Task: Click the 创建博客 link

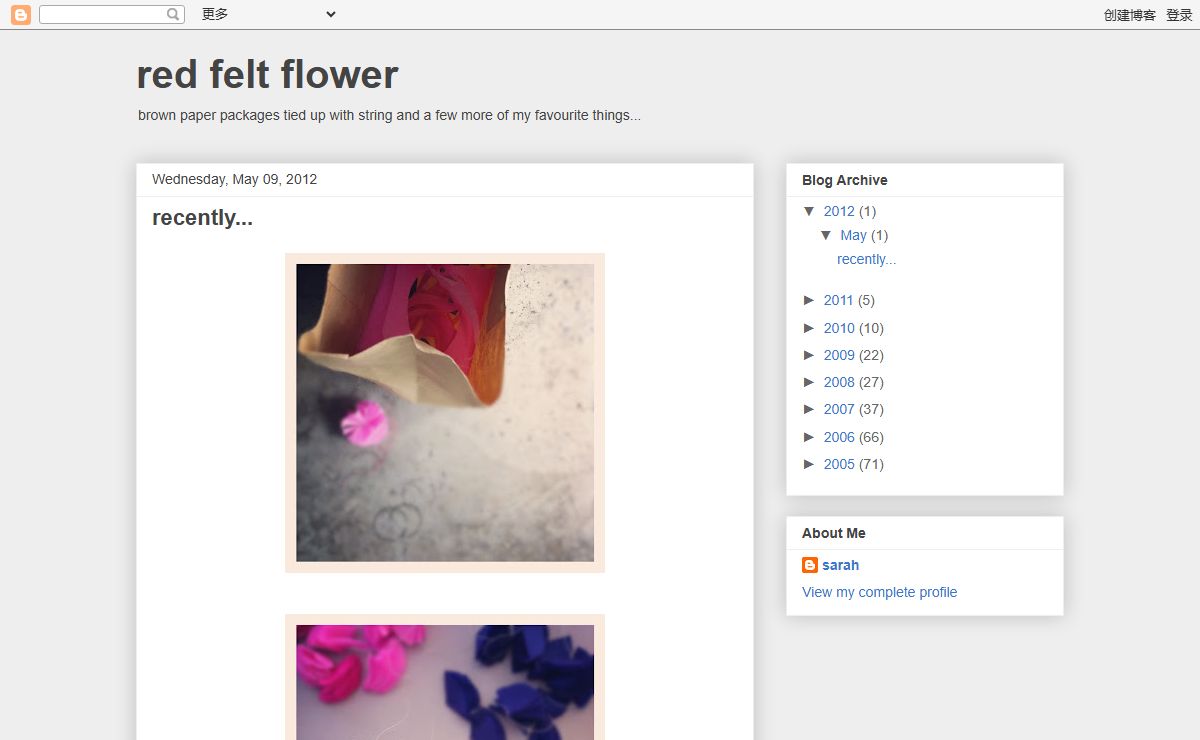Action: pyautogui.click(x=1130, y=15)
